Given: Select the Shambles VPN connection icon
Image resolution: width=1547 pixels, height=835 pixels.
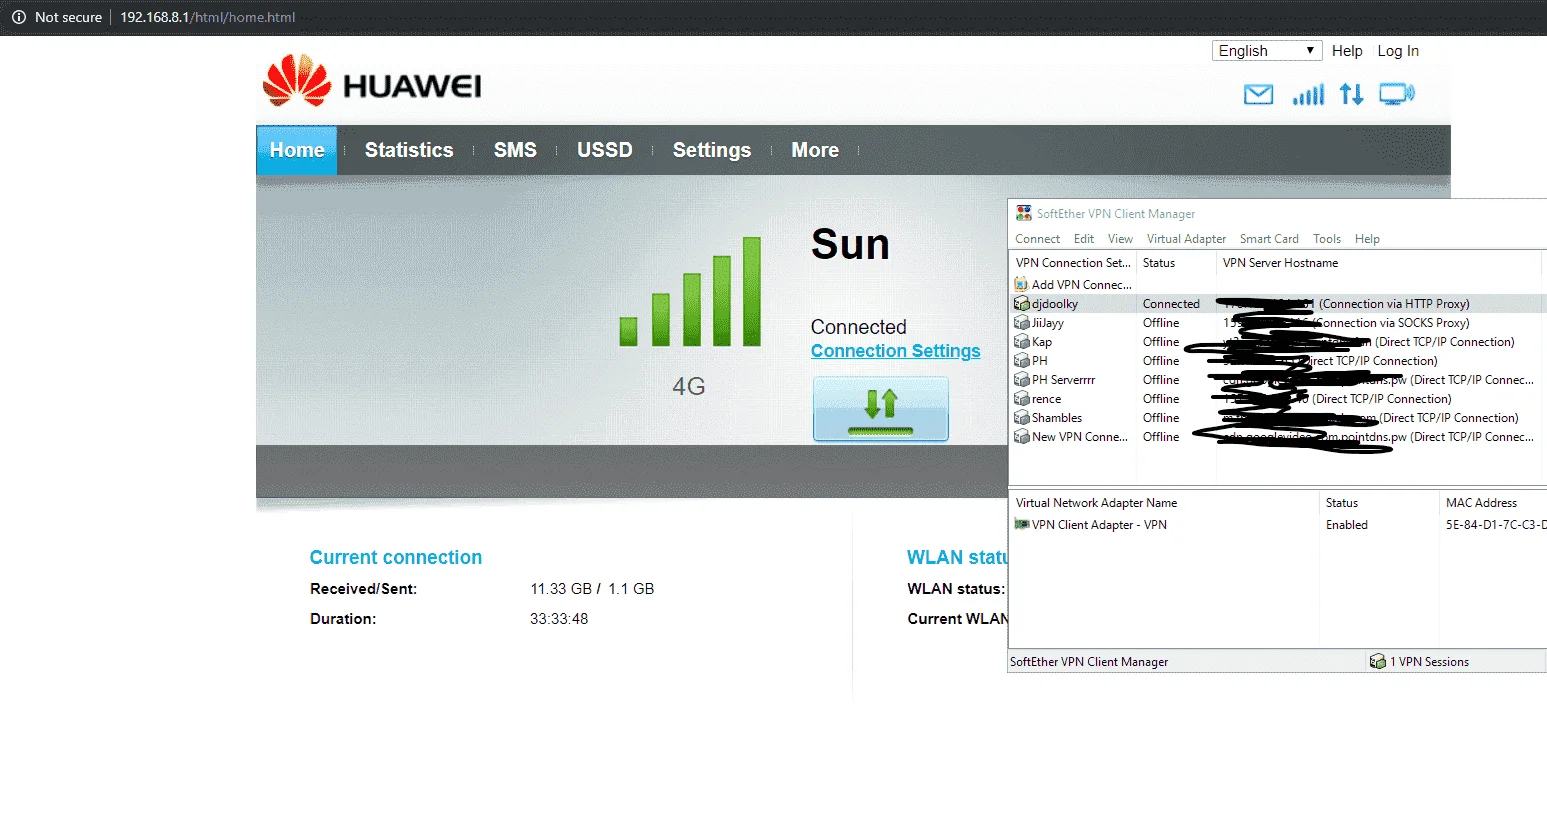Looking at the screenshot, I should (1022, 418).
